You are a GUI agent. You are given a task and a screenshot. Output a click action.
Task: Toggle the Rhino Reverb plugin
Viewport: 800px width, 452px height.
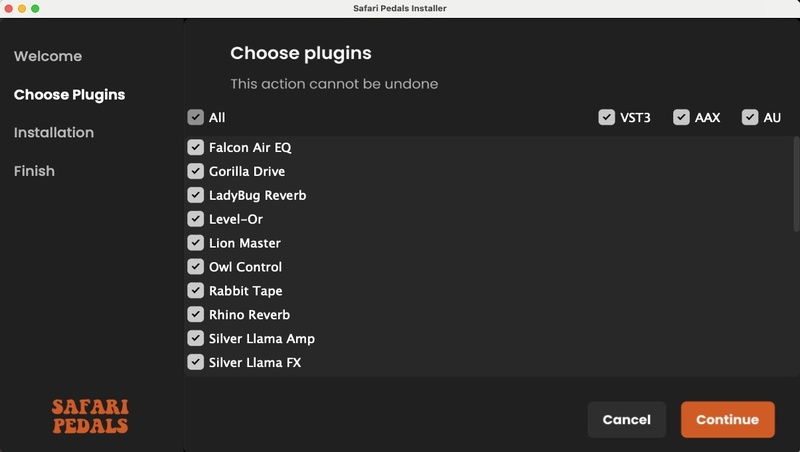click(x=196, y=315)
